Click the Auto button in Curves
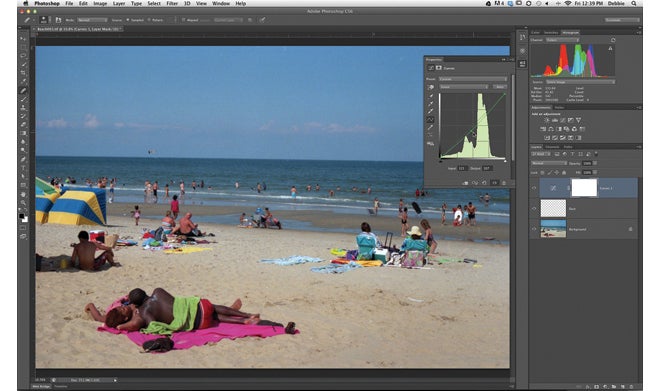Screen dimensions: 660x391 [500, 87]
